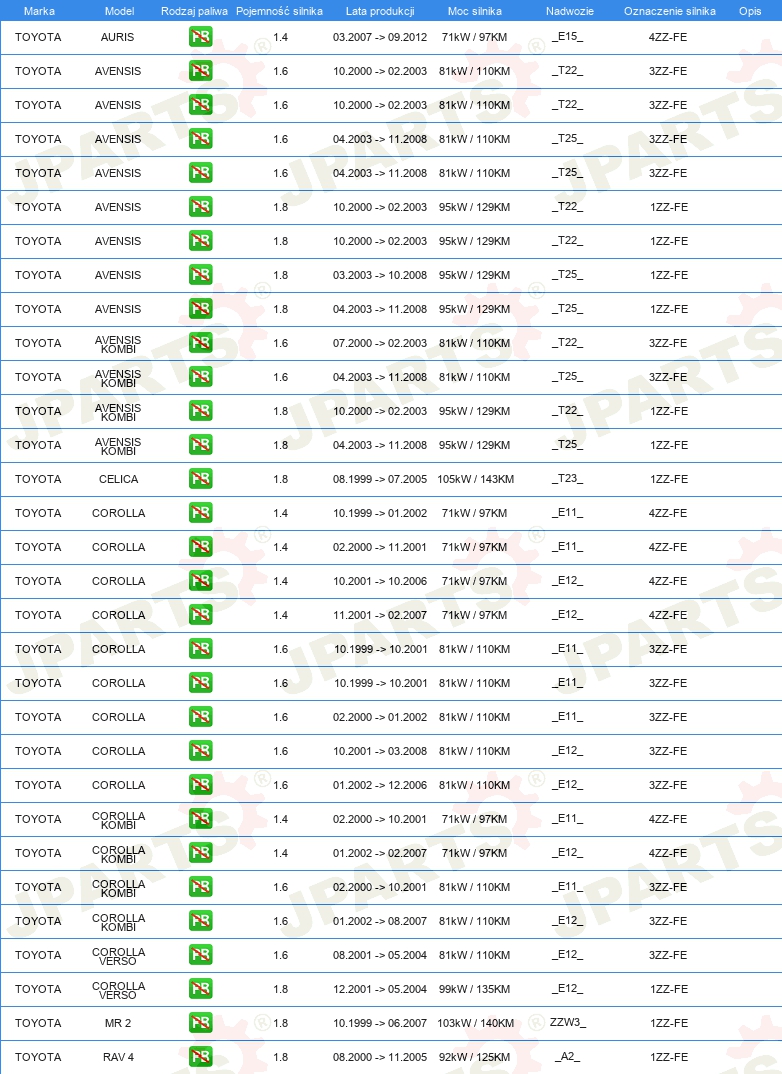This screenshot has height=1074, width=782.
Task: Click fuel icon for AVENSIS KOMBI 07.2000 row
Action: click(201, 342)
